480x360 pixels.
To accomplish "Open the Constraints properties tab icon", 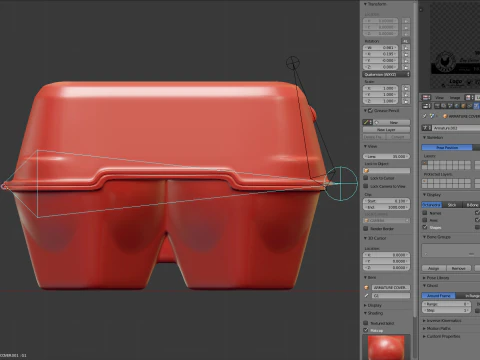I will [x=469, y=106].
